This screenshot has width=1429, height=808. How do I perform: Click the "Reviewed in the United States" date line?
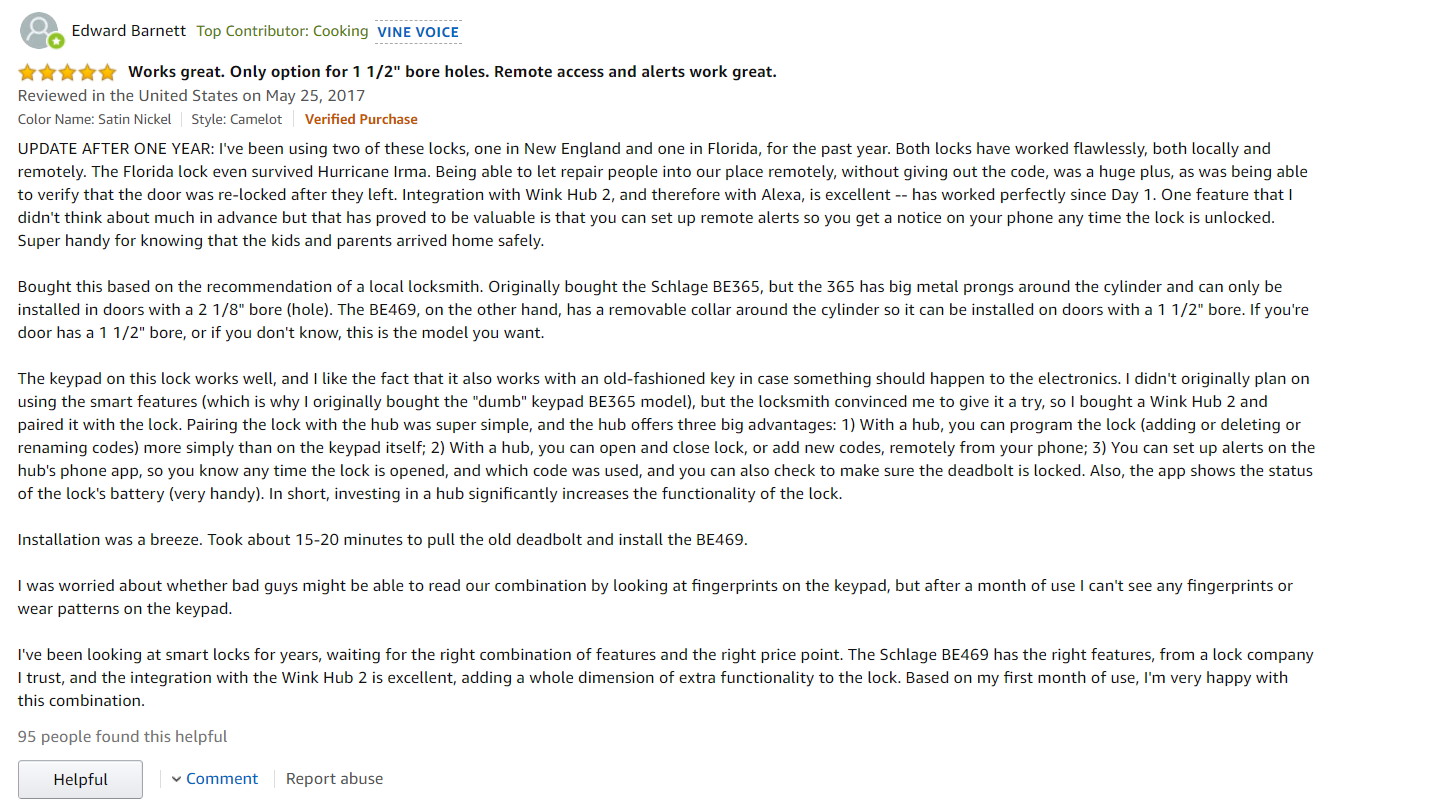pos(191,96)
